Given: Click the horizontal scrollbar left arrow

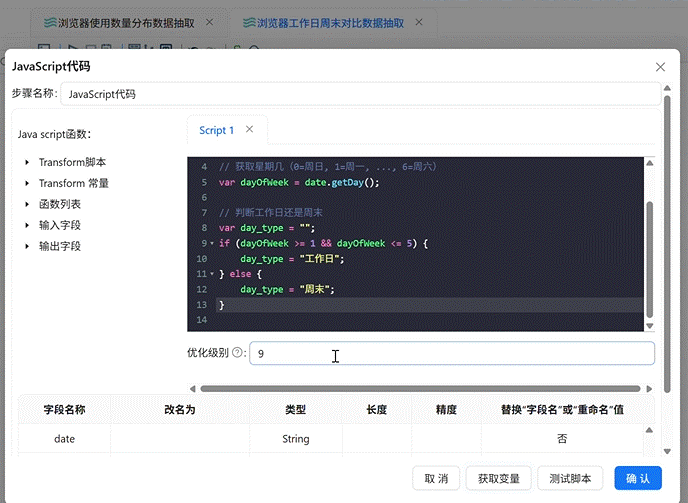Looking at the screenshot, I should [192, 389].
